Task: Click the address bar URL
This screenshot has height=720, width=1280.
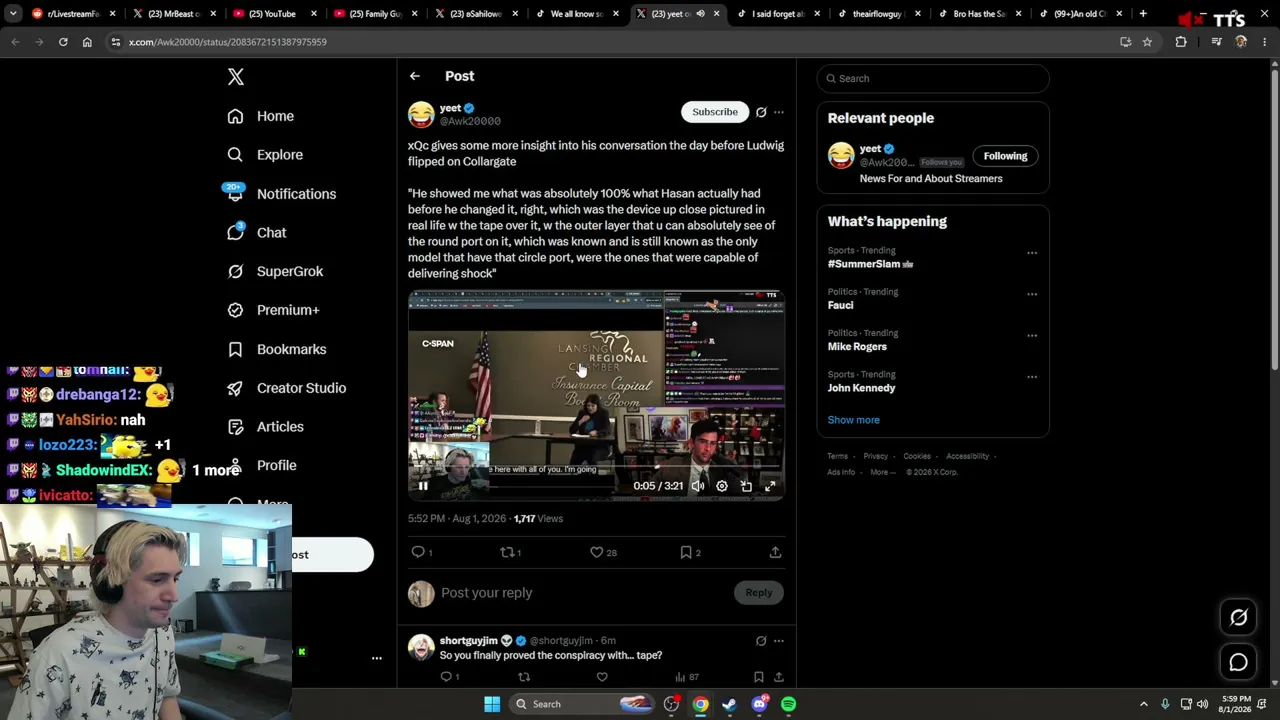Action: coord(228,42)
